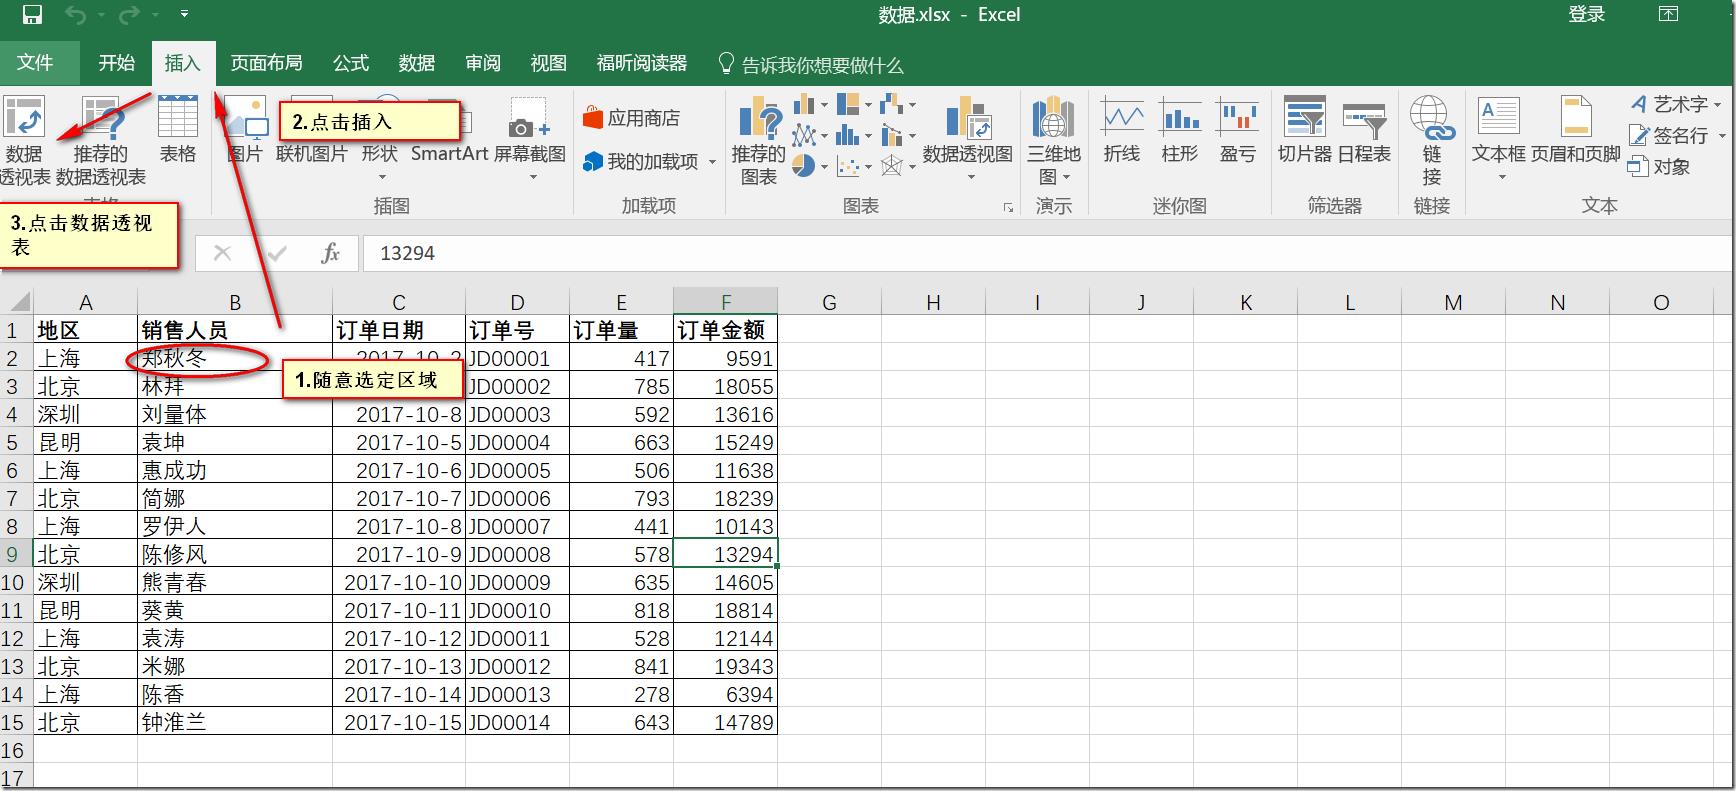Click the waterfall chart icon

pyautogui.click(x=892, y=104)
